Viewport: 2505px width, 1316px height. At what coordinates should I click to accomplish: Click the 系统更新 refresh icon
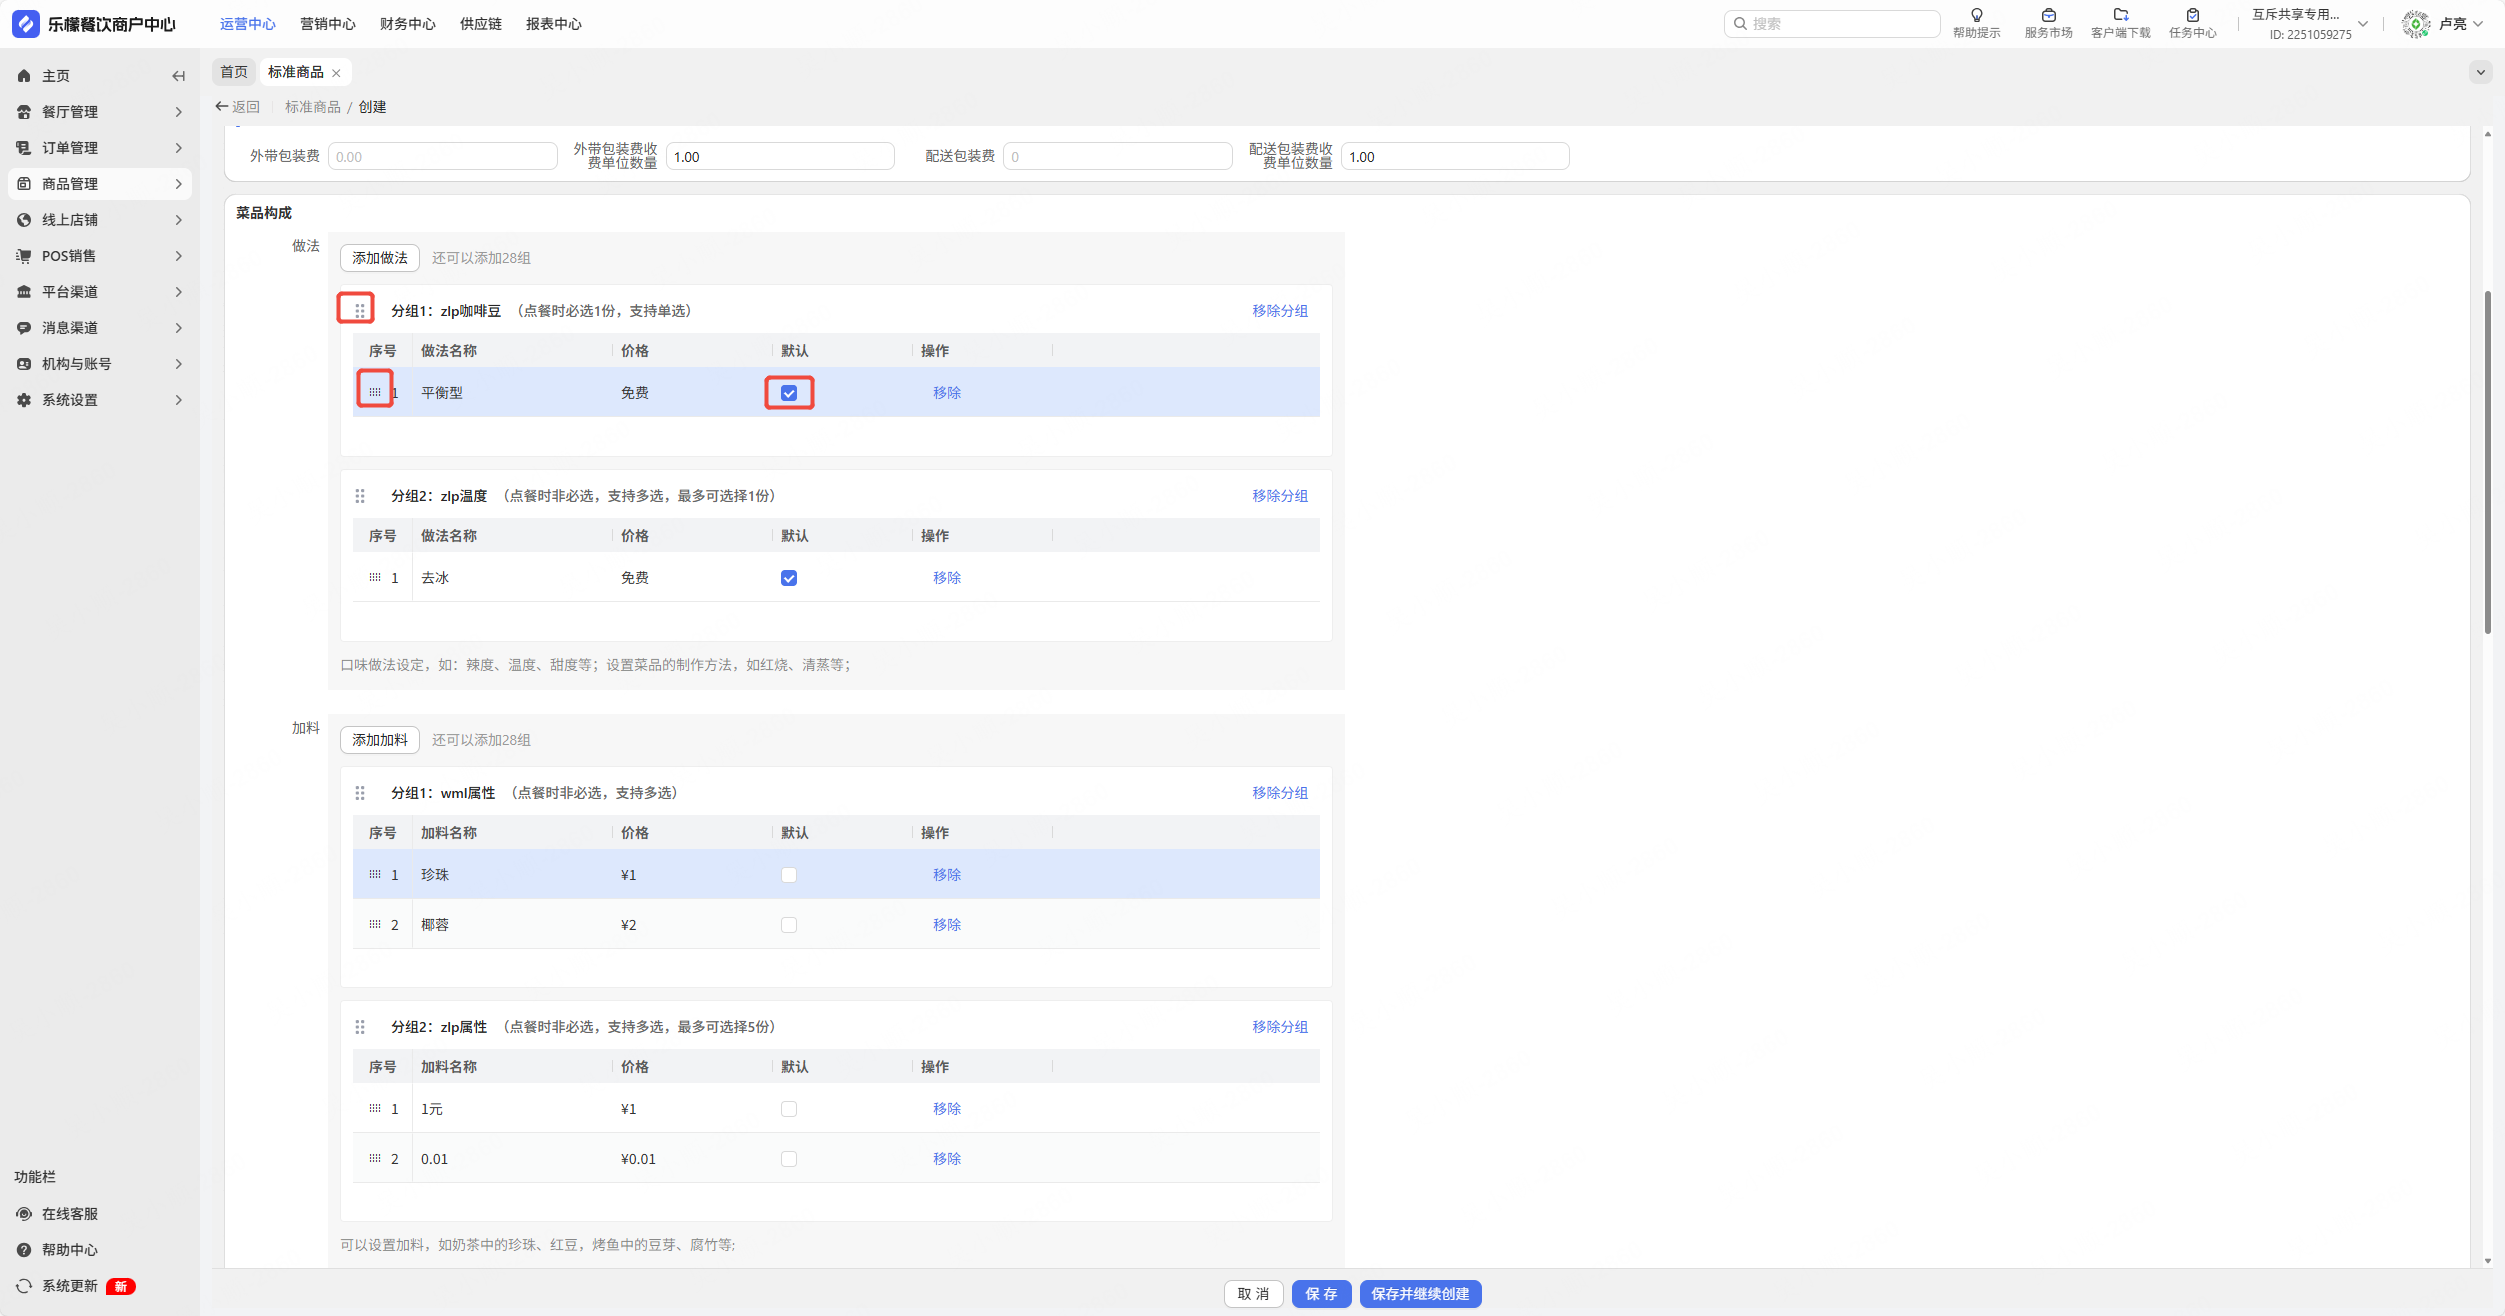(x=24, y=1286)
